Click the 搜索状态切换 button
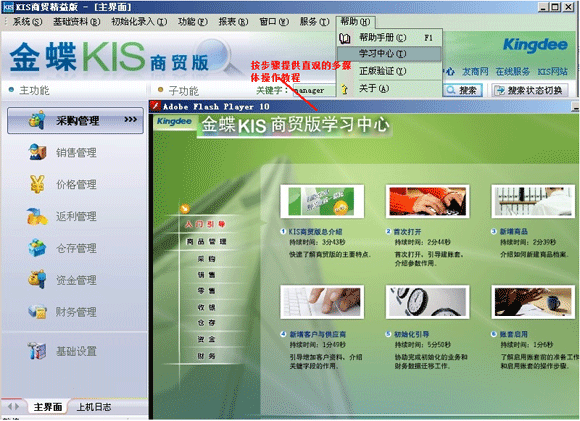The height and width of the screenshot is (421, 580). click(x=530, y=90)
